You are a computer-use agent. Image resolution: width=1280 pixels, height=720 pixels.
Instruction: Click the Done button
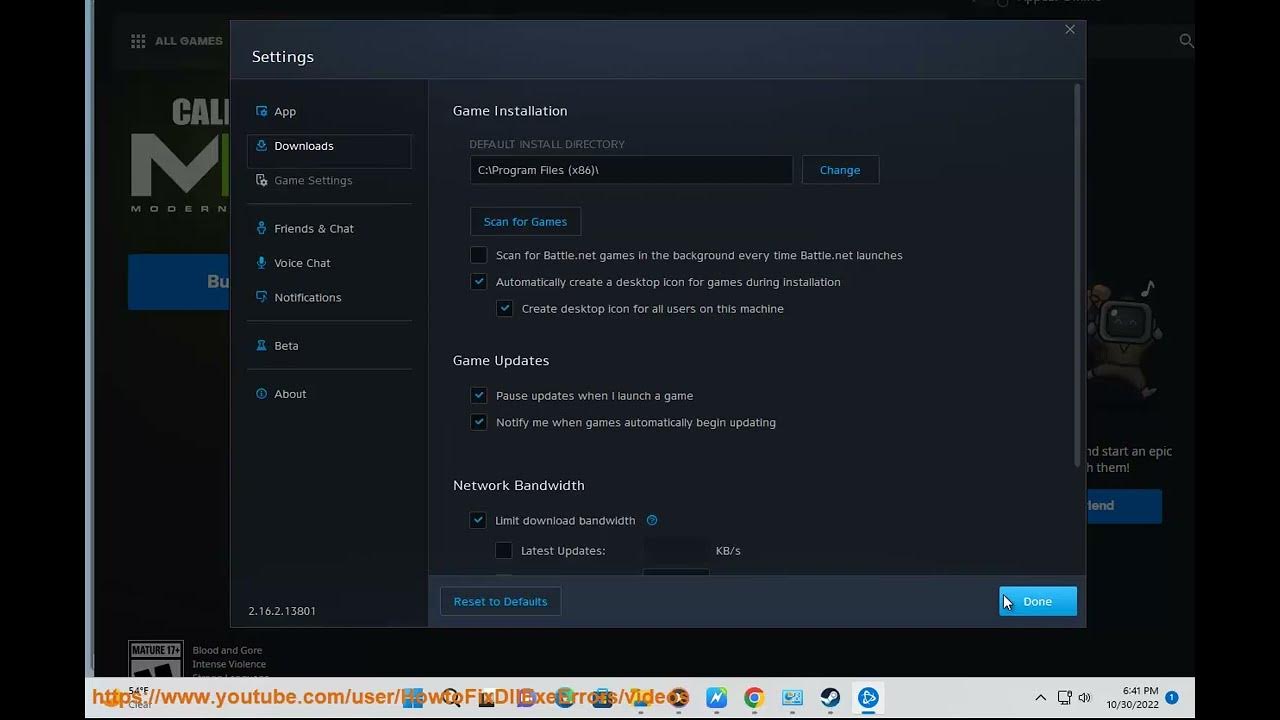tap(1038, 602)
